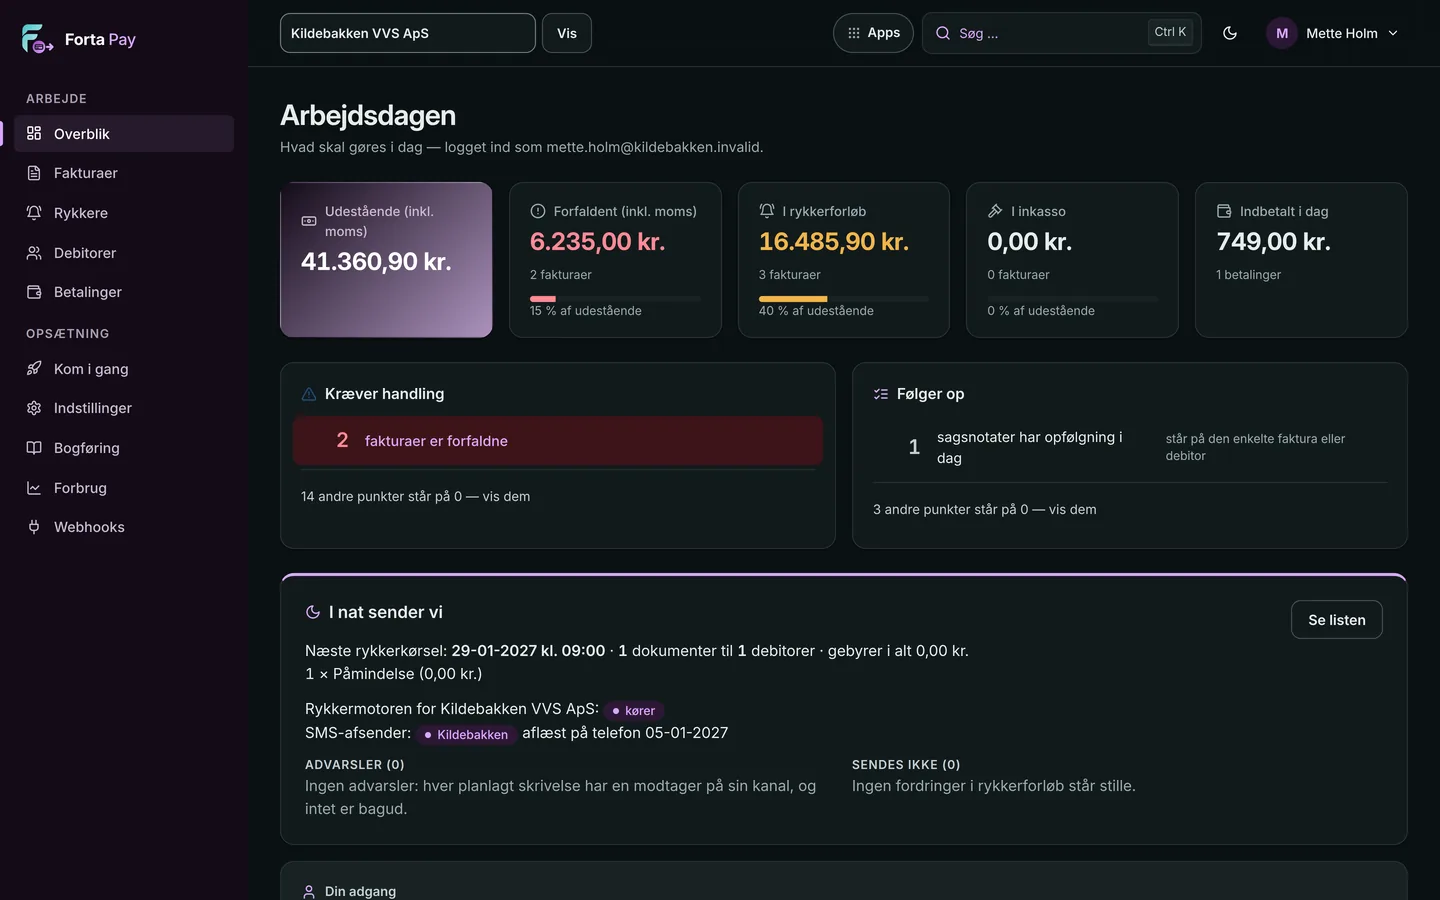Open the Rykkere section
This screenshot has width=1440, height=900.
tap(124, 213)
